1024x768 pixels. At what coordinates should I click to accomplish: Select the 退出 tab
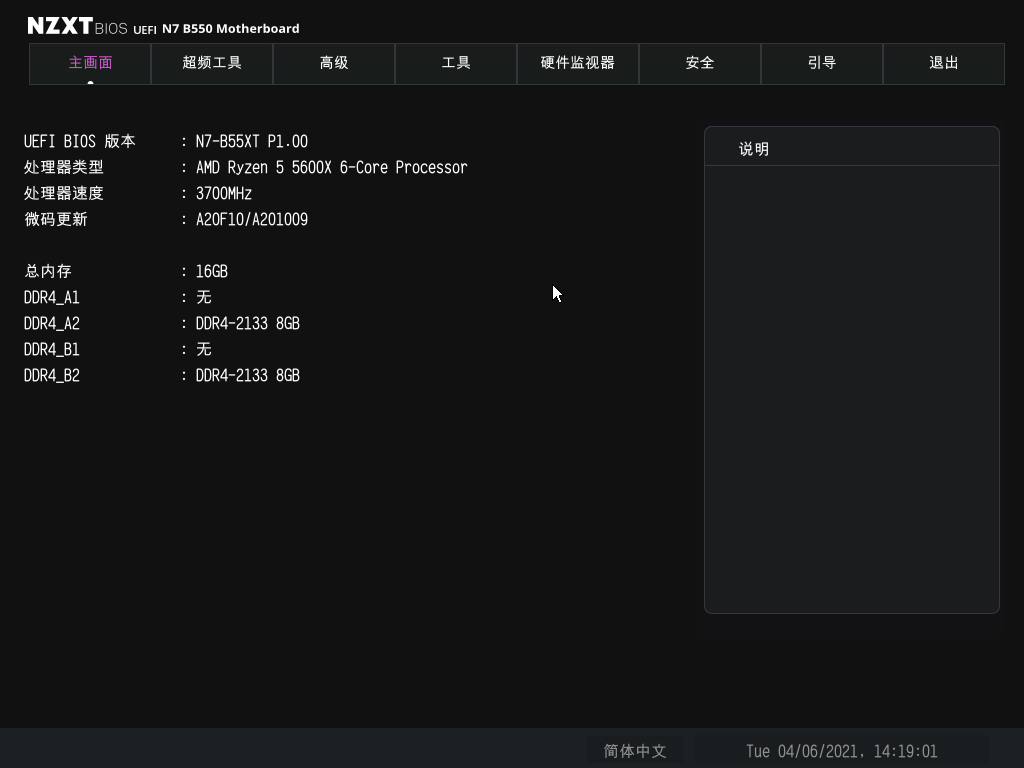click(944, 63)
